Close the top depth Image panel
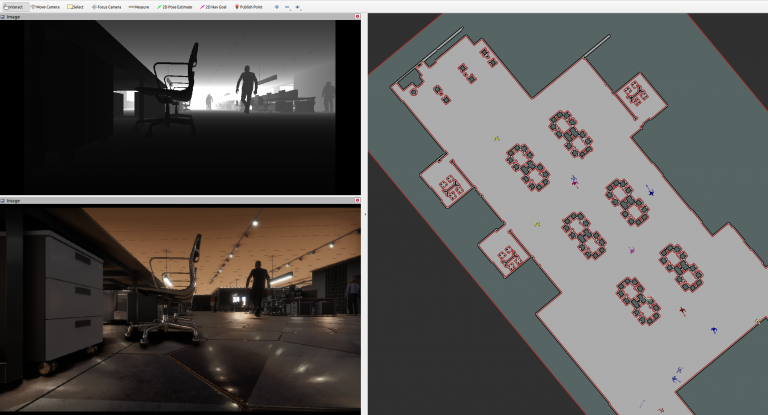768x415 pixels. tap(357, 17)
